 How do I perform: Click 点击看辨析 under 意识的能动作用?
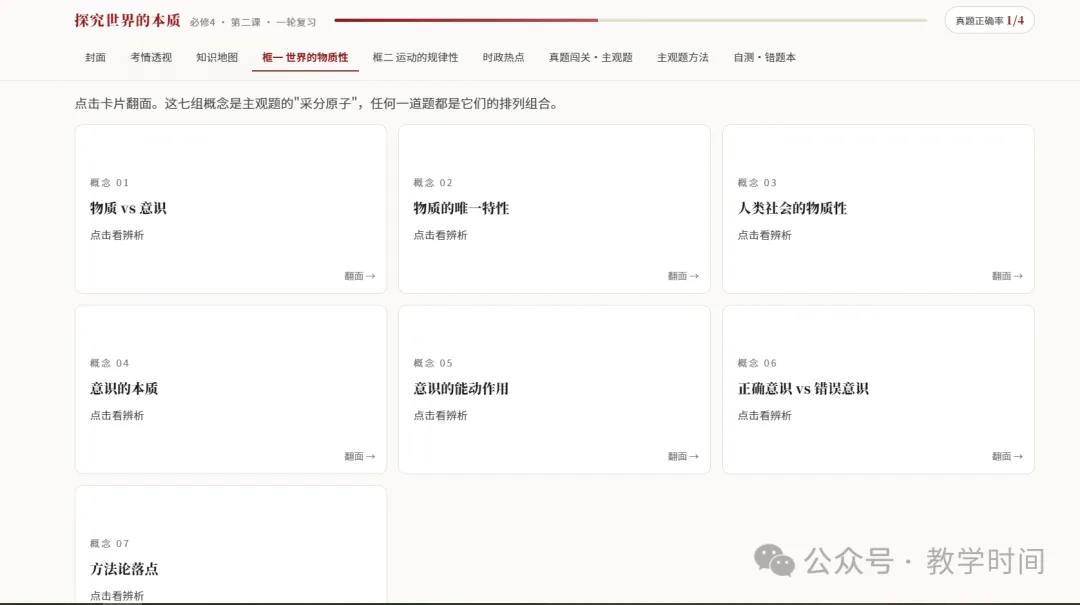(440, 416)
